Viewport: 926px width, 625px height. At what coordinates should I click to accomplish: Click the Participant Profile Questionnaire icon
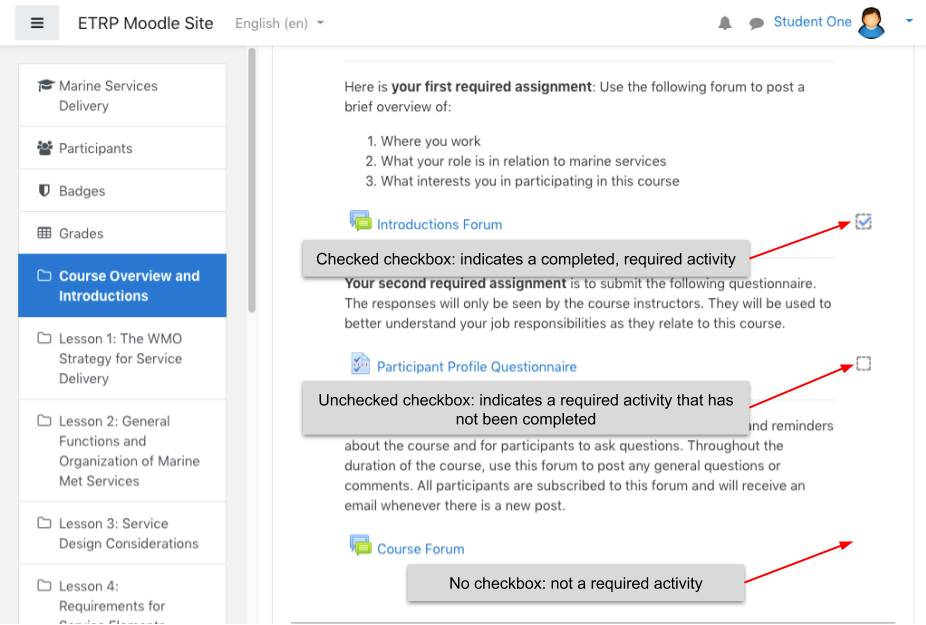(x=360, y=364)
